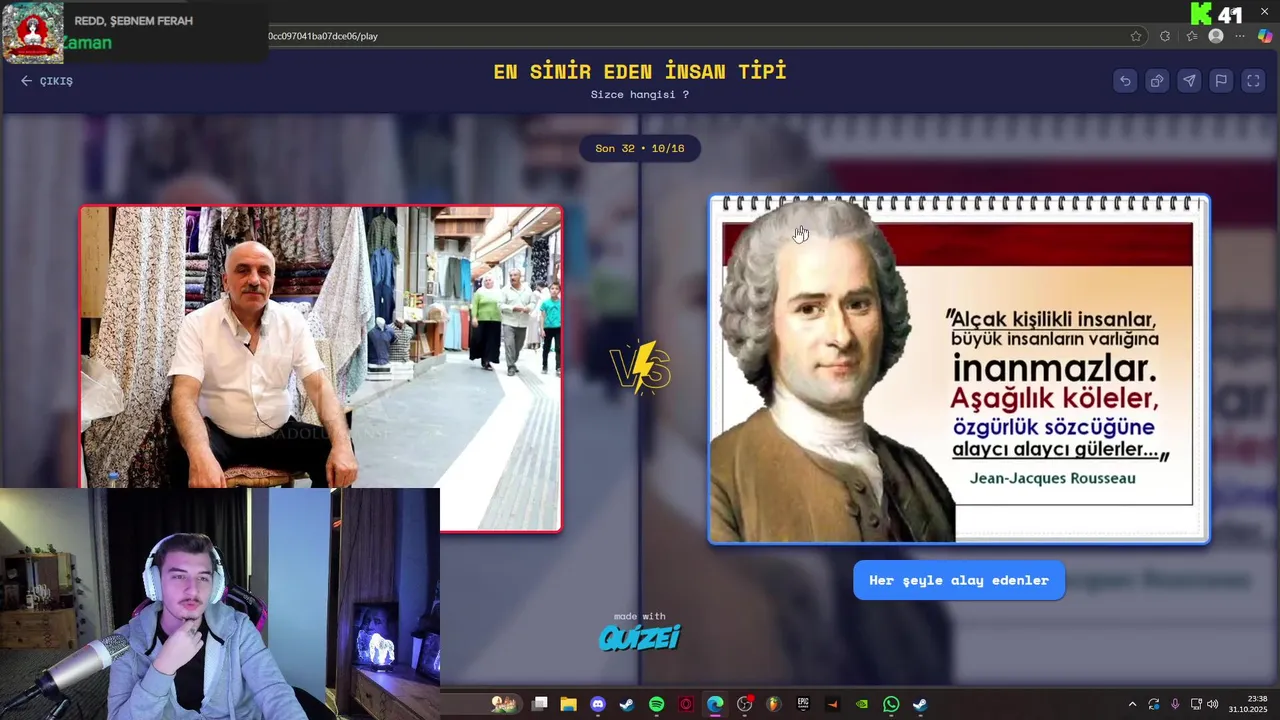
Task: Open the favorites list icon
Action: 1191,36
